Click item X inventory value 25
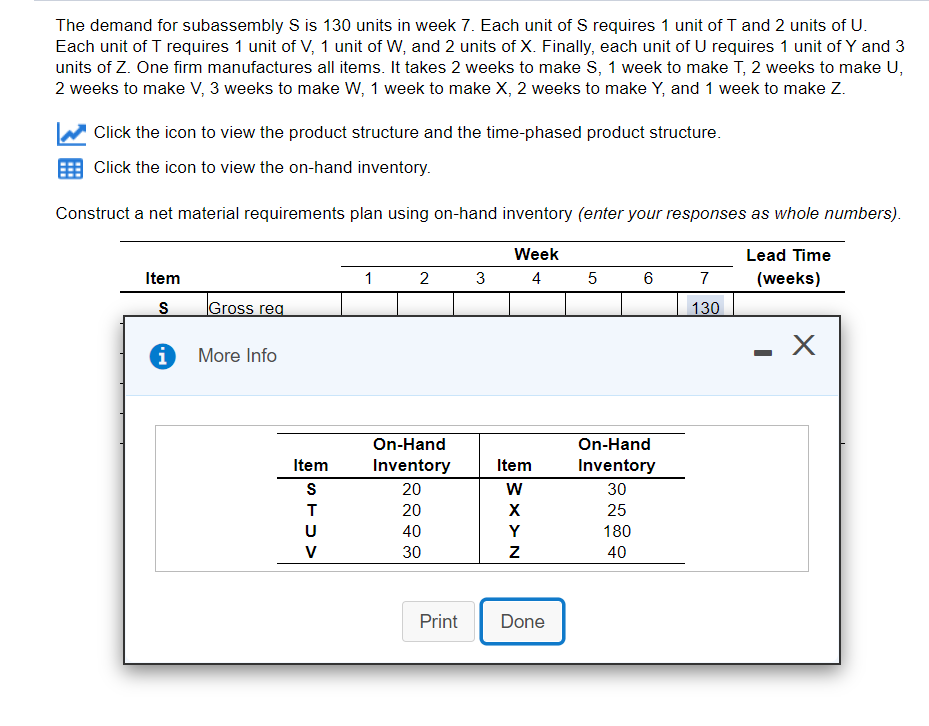The height and width of the screenshot is (726, 929). 616,510
